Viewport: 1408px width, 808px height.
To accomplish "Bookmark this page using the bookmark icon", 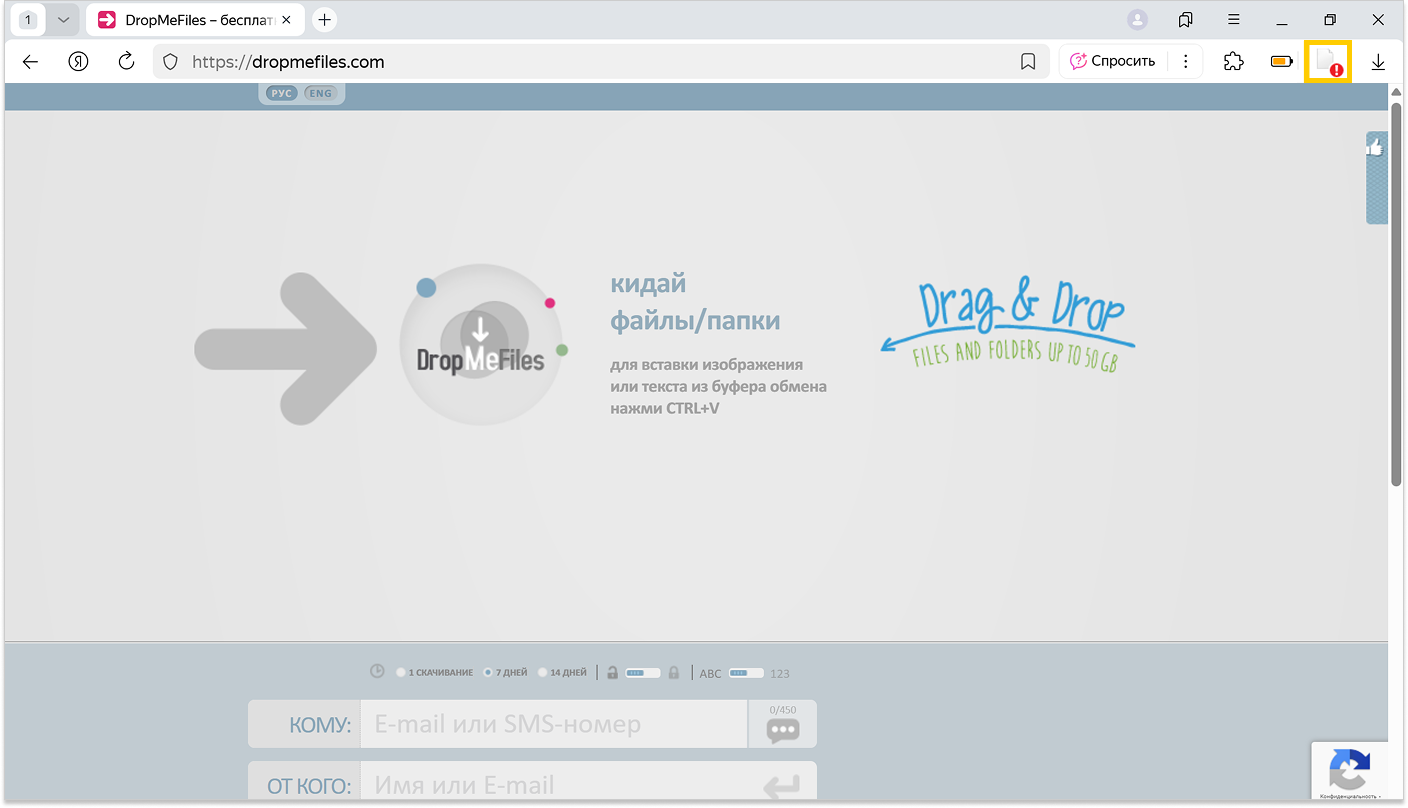I will point(1027,62).
